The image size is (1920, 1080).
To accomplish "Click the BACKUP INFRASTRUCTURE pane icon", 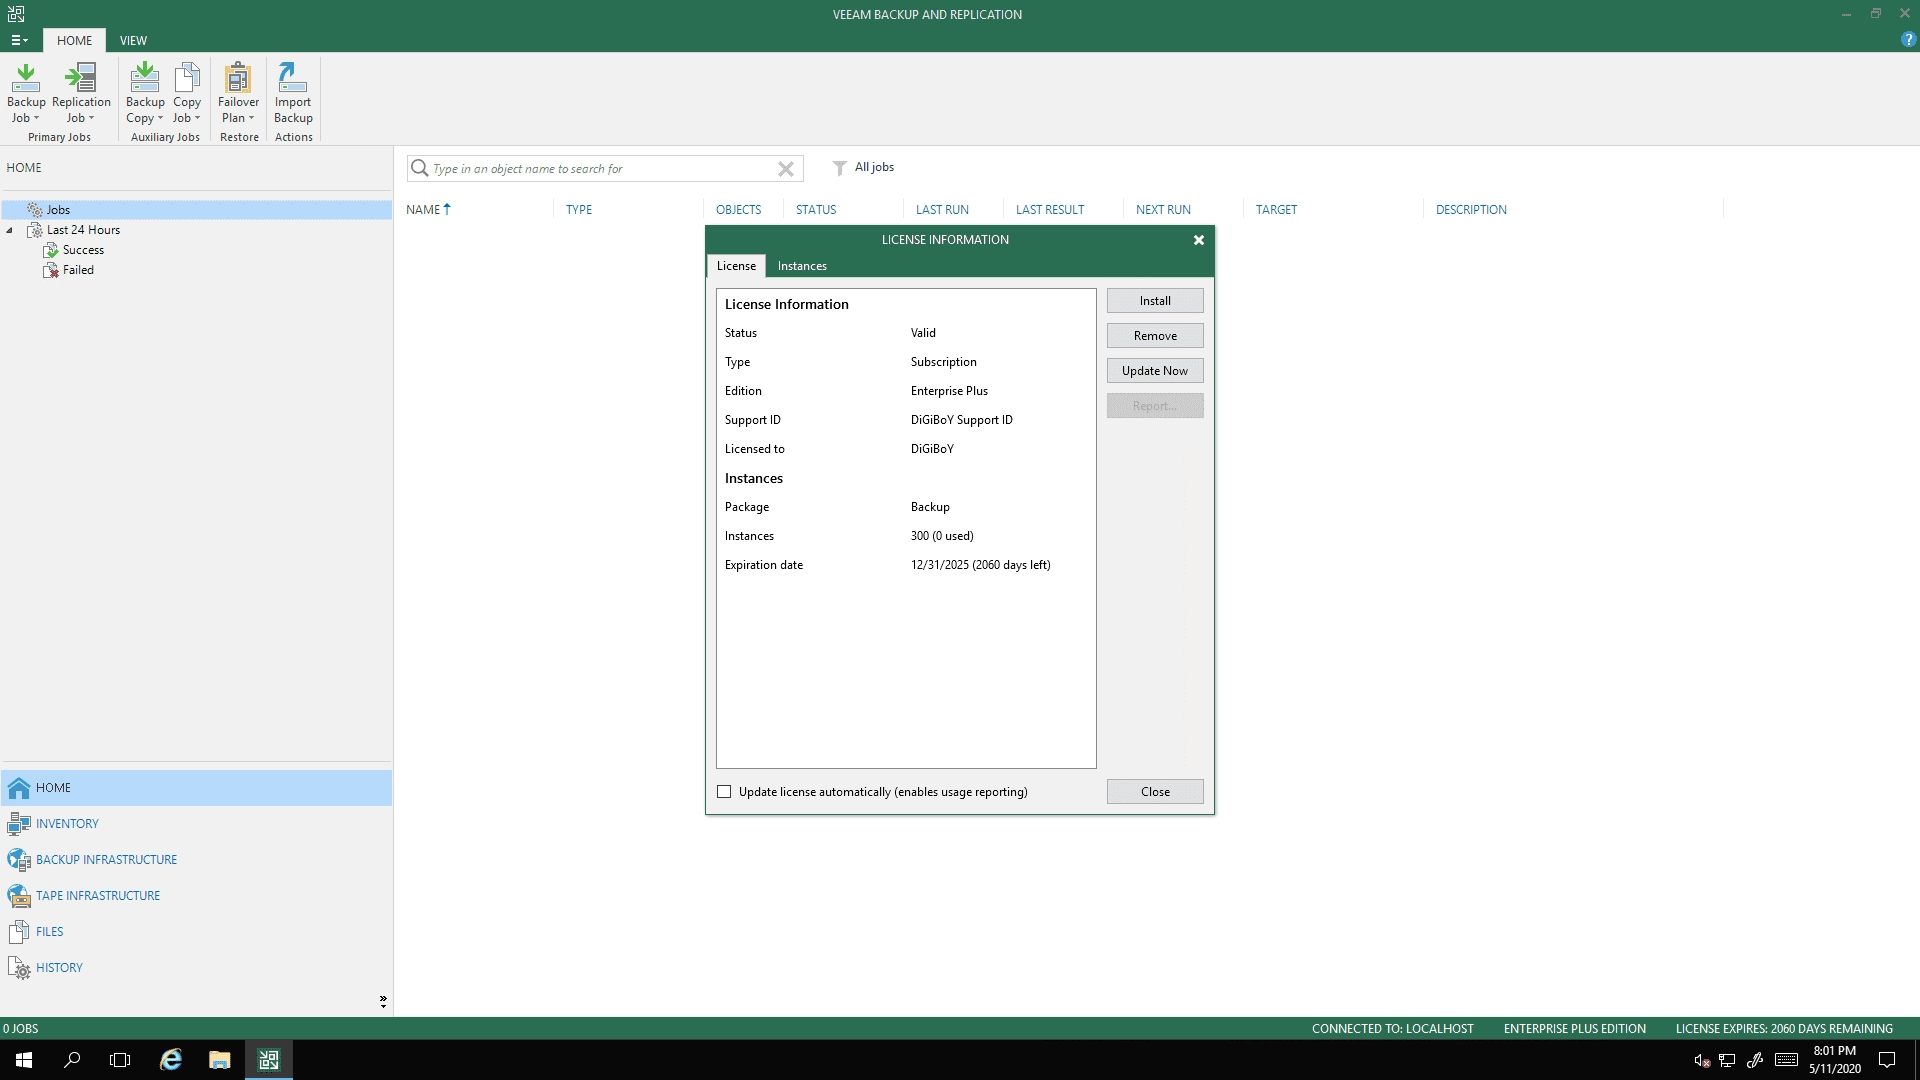I will pyautogui.click(x=19, y=860).
